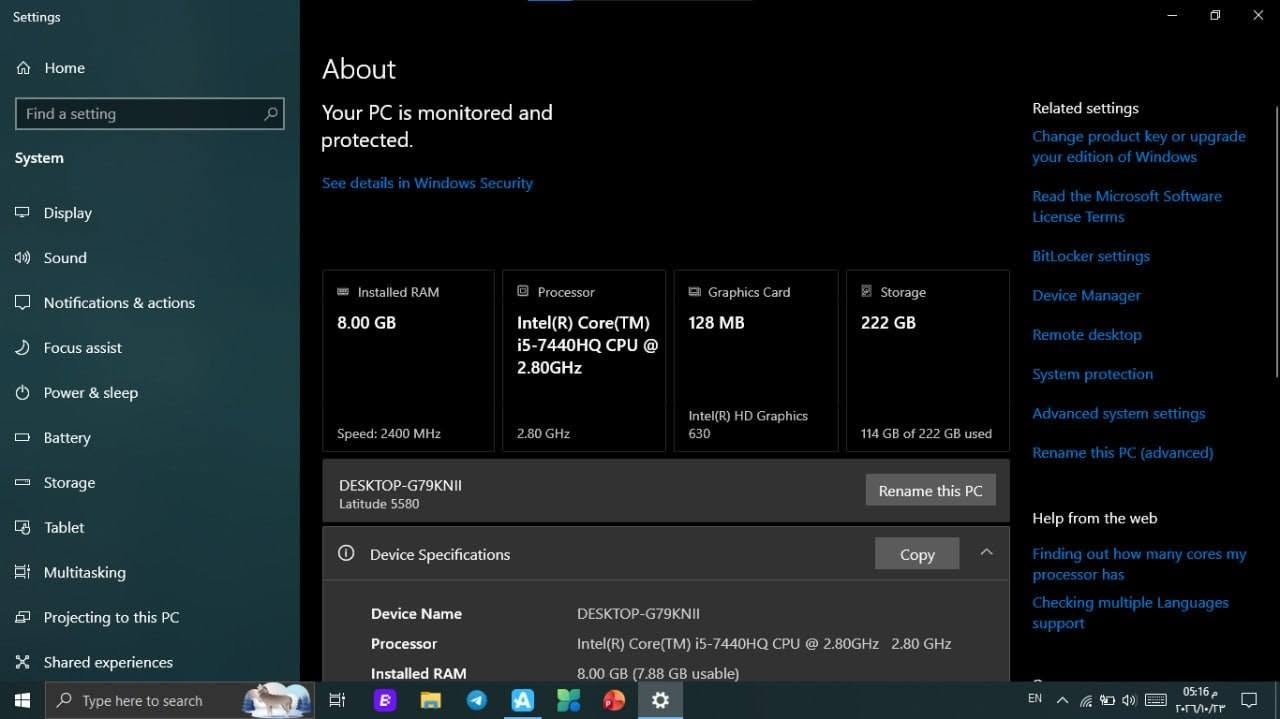
Task: Open Advanced system settings link
Action: tap(1118, 413)
